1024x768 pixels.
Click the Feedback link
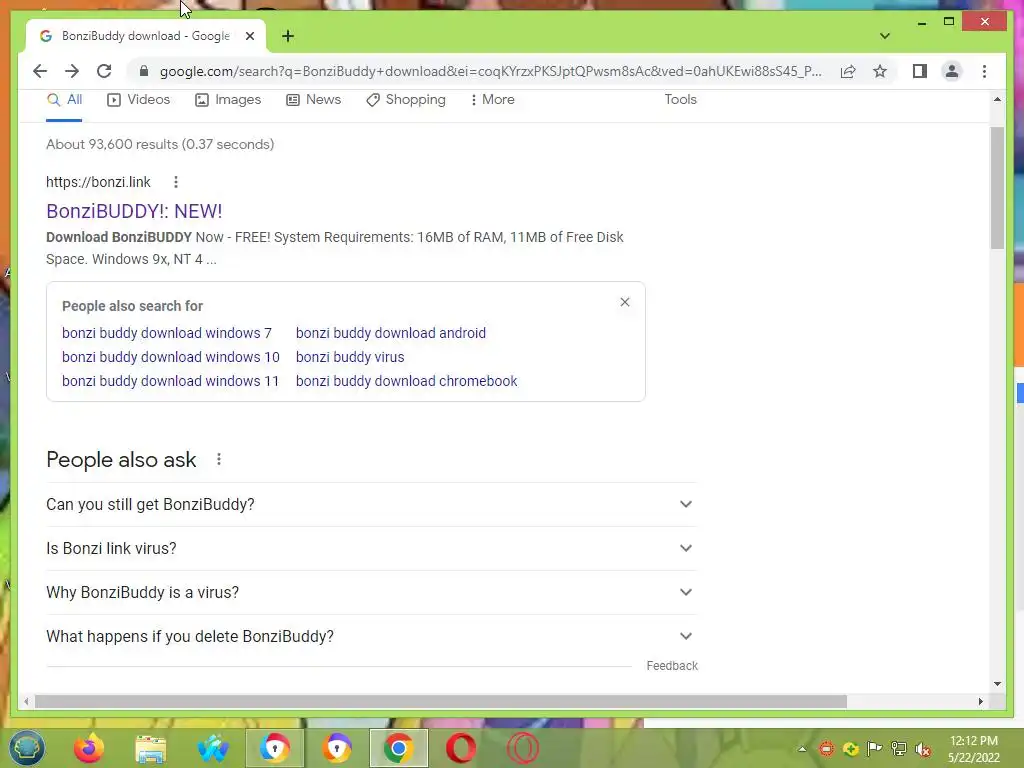click(672, 665)
